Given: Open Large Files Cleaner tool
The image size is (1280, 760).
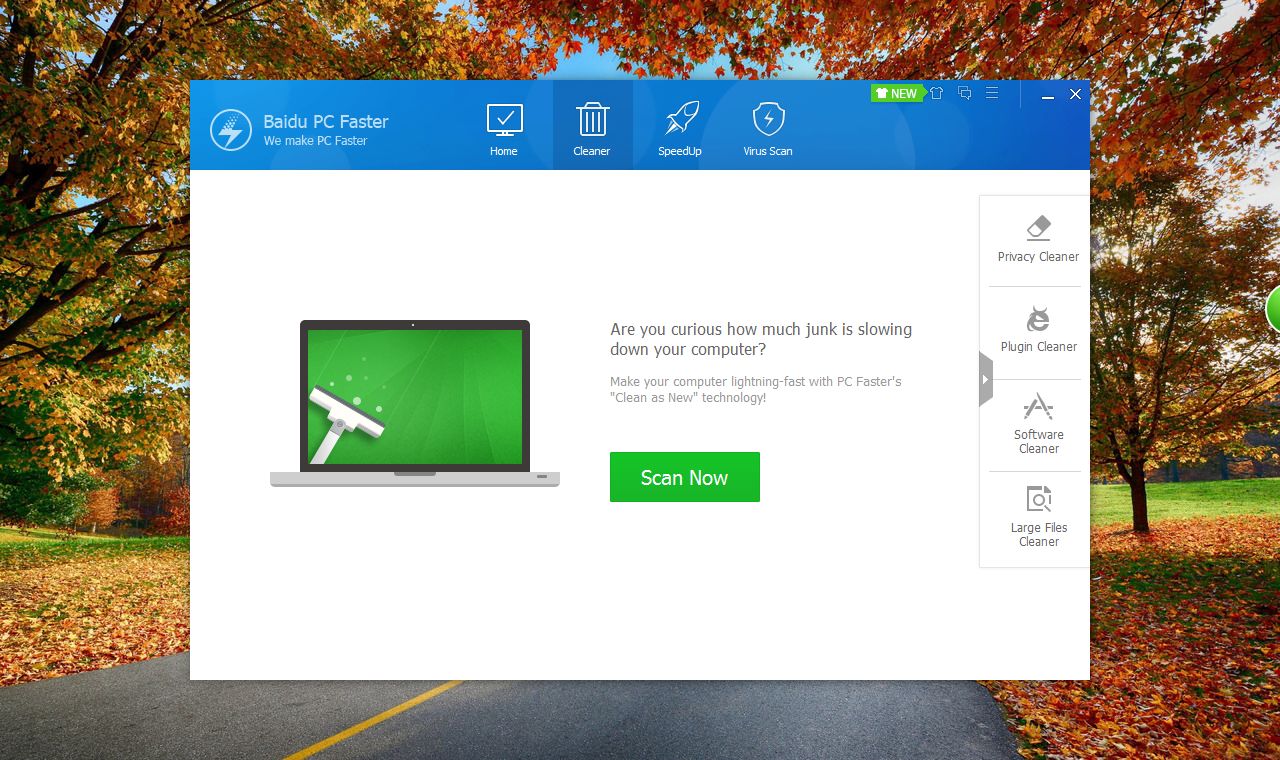Looking at the screenshot, I should coord(1038,517).
